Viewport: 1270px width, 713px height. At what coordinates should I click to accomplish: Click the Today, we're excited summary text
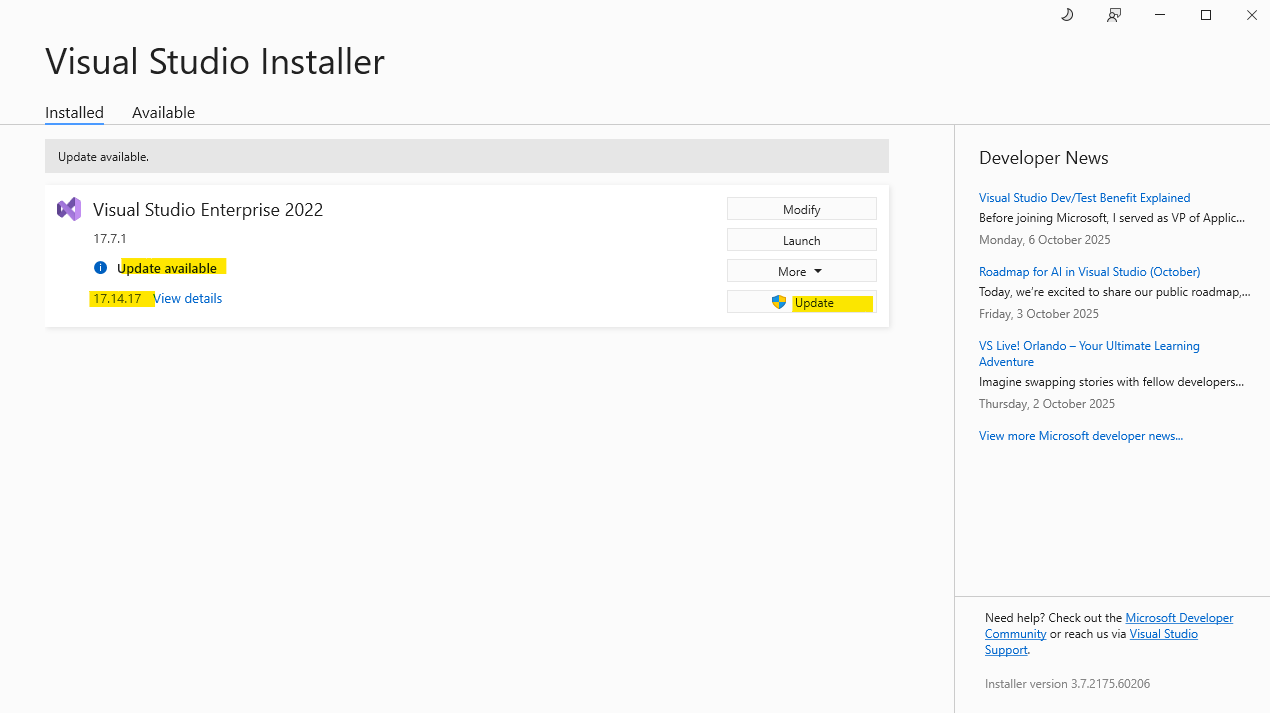pos(1115,291)
